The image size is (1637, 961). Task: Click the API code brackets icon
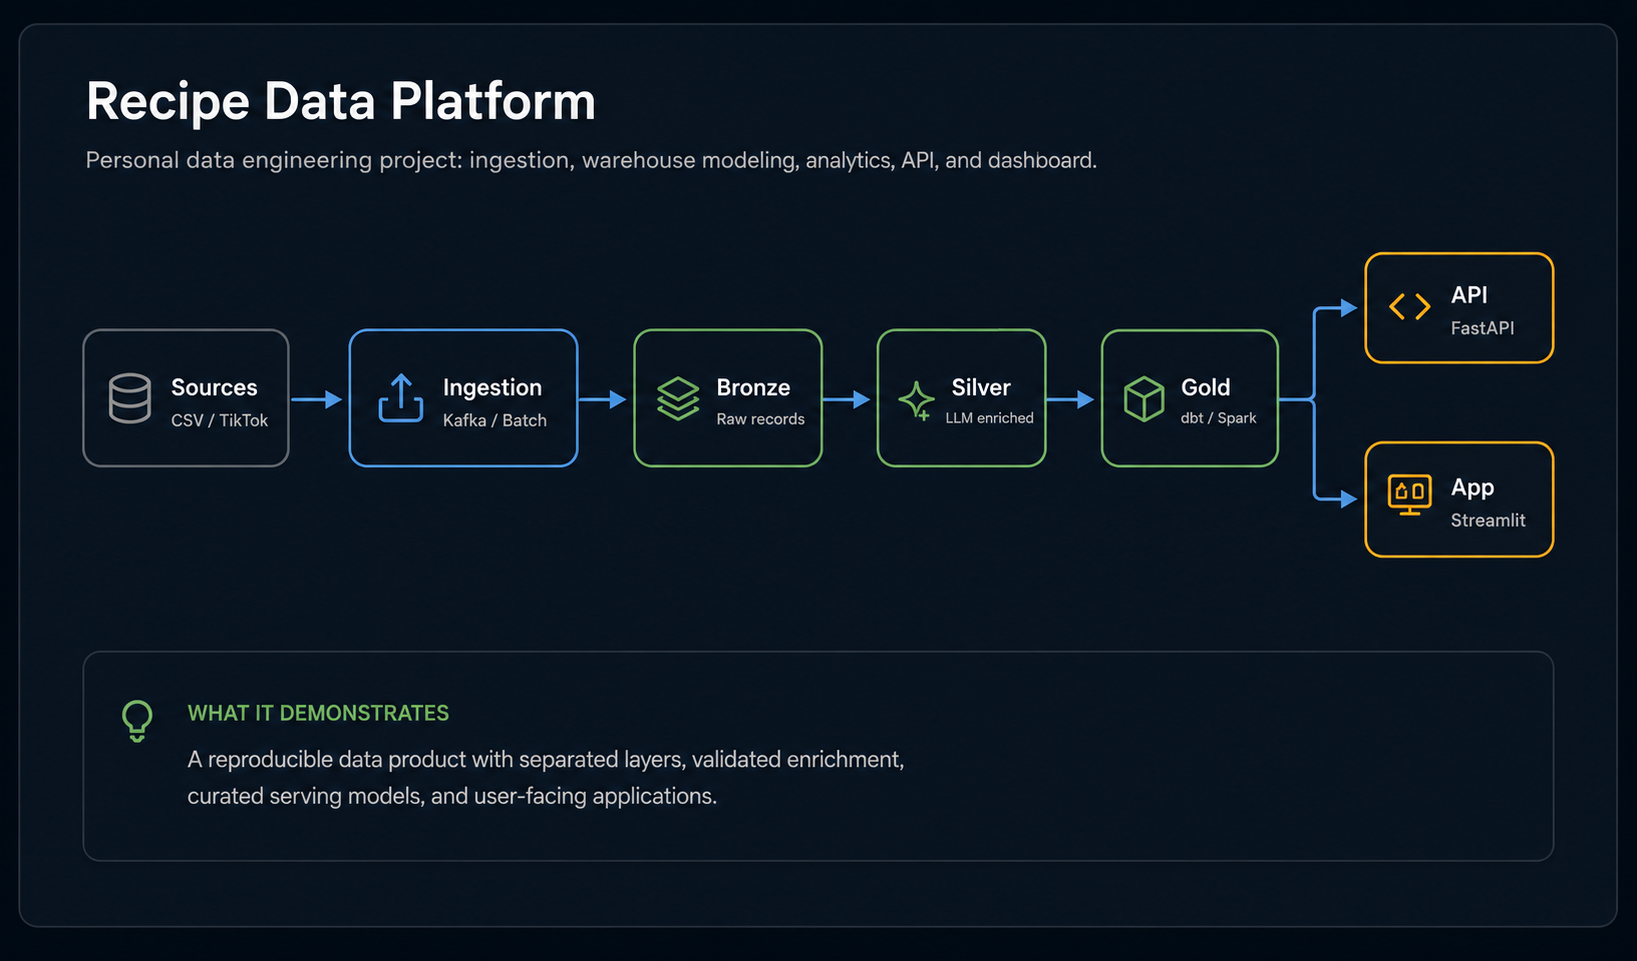point(1410,307)
